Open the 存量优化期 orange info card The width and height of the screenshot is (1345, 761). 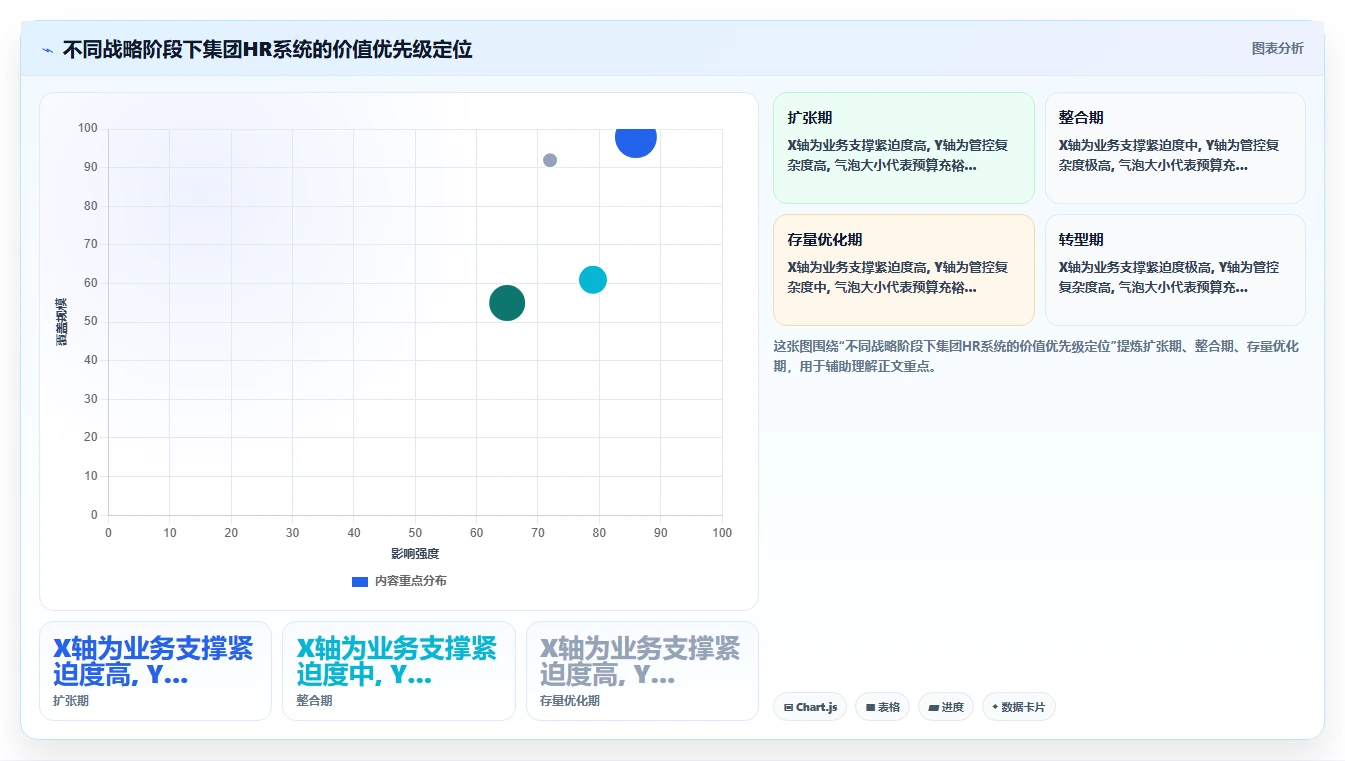[x=903, y=270]
